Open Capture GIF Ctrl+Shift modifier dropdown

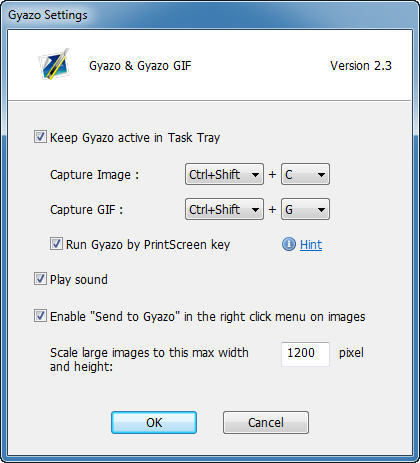(224, 209)
